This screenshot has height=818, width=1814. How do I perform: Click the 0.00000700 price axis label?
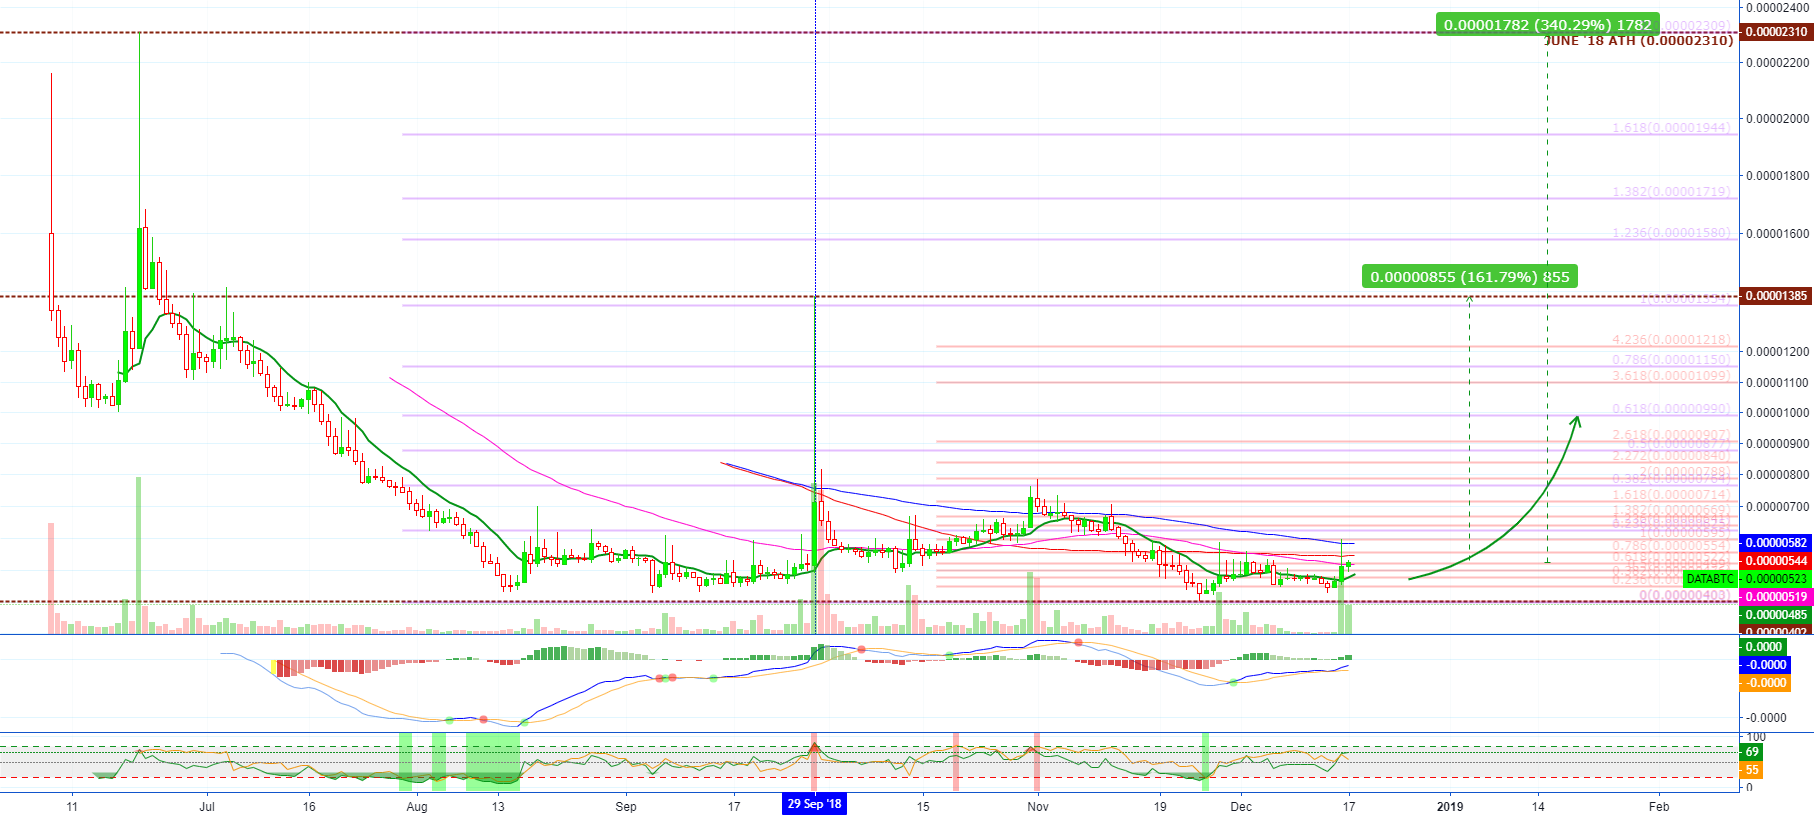pos(1777,507)
